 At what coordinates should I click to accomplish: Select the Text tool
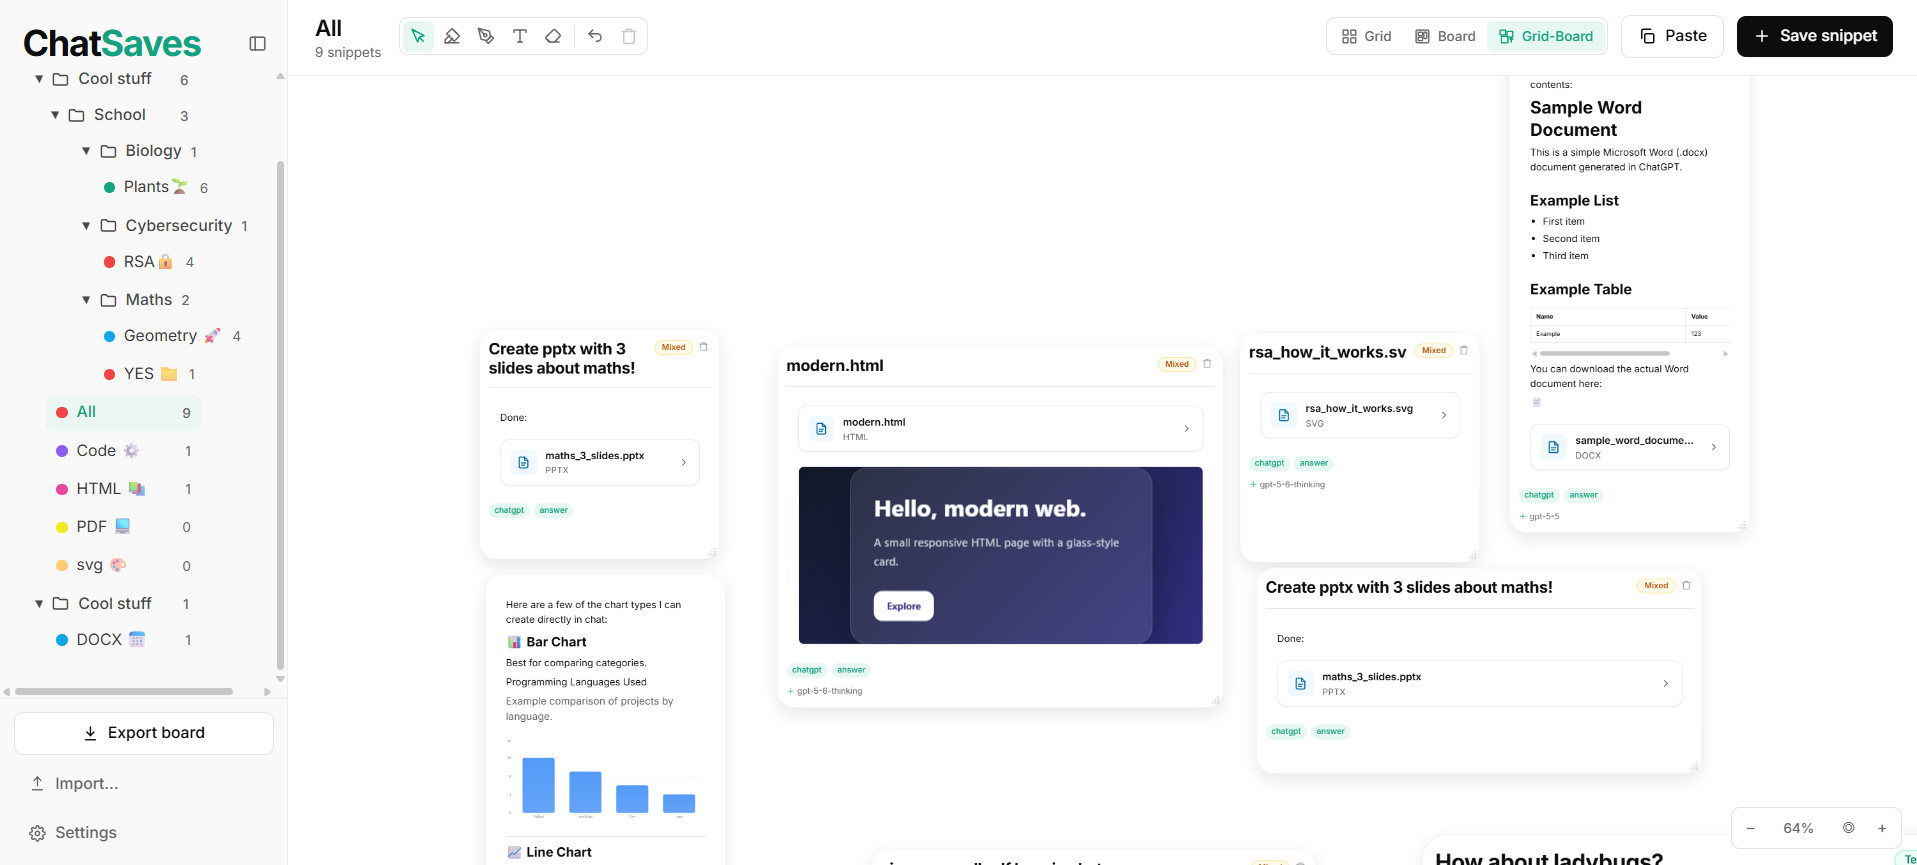[x=520, y=36]
